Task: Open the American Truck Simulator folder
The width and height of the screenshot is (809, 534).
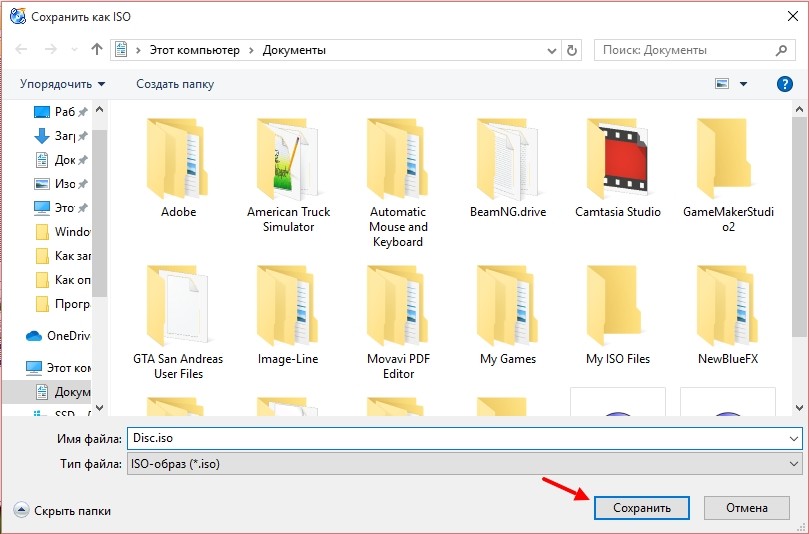Action: [x=288, y=160]
